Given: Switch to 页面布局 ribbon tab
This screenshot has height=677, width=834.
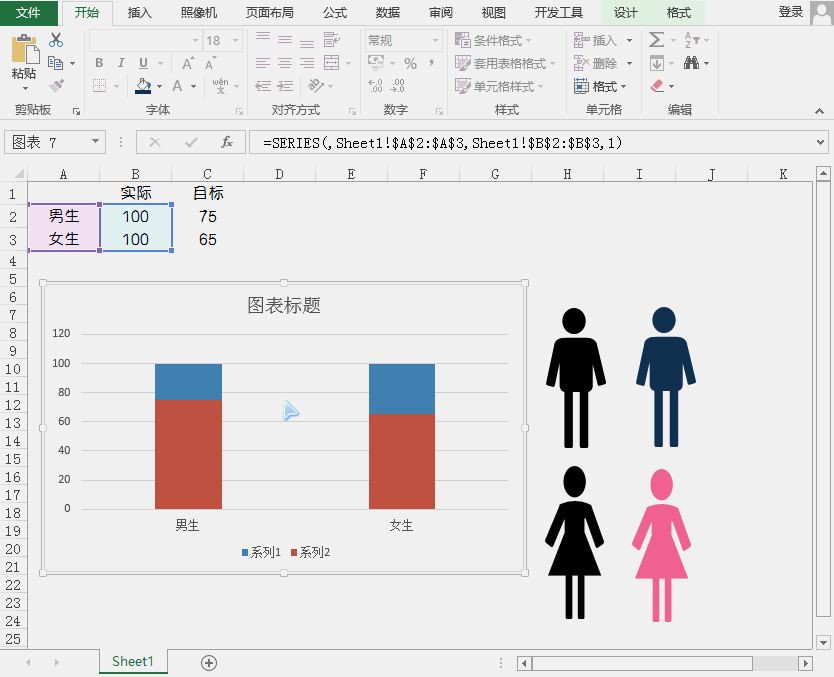Looking at the screenshot, I should pyautogui.click(x=270, y=13).
